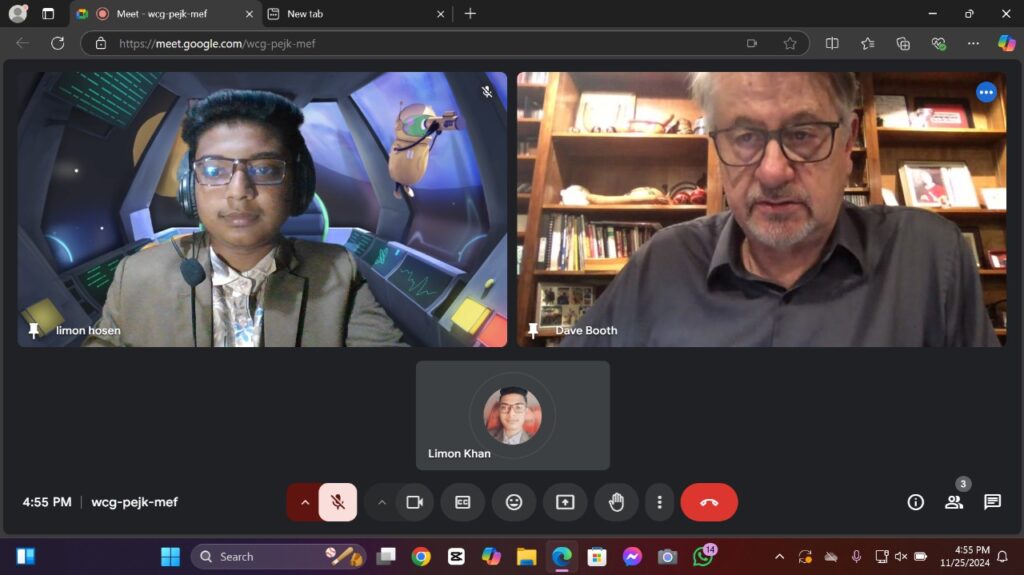Open options on Dave Booth's video tile

click(x=986, y=92)
